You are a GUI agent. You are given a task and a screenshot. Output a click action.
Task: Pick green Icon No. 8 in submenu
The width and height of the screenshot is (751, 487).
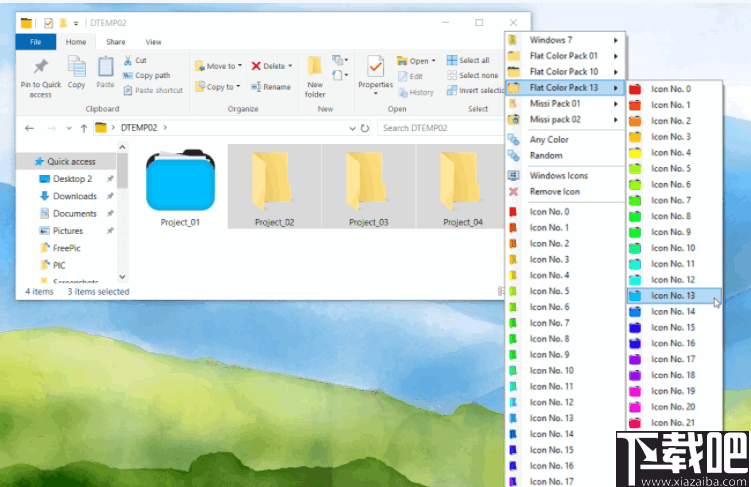click(x=674, y=216)
